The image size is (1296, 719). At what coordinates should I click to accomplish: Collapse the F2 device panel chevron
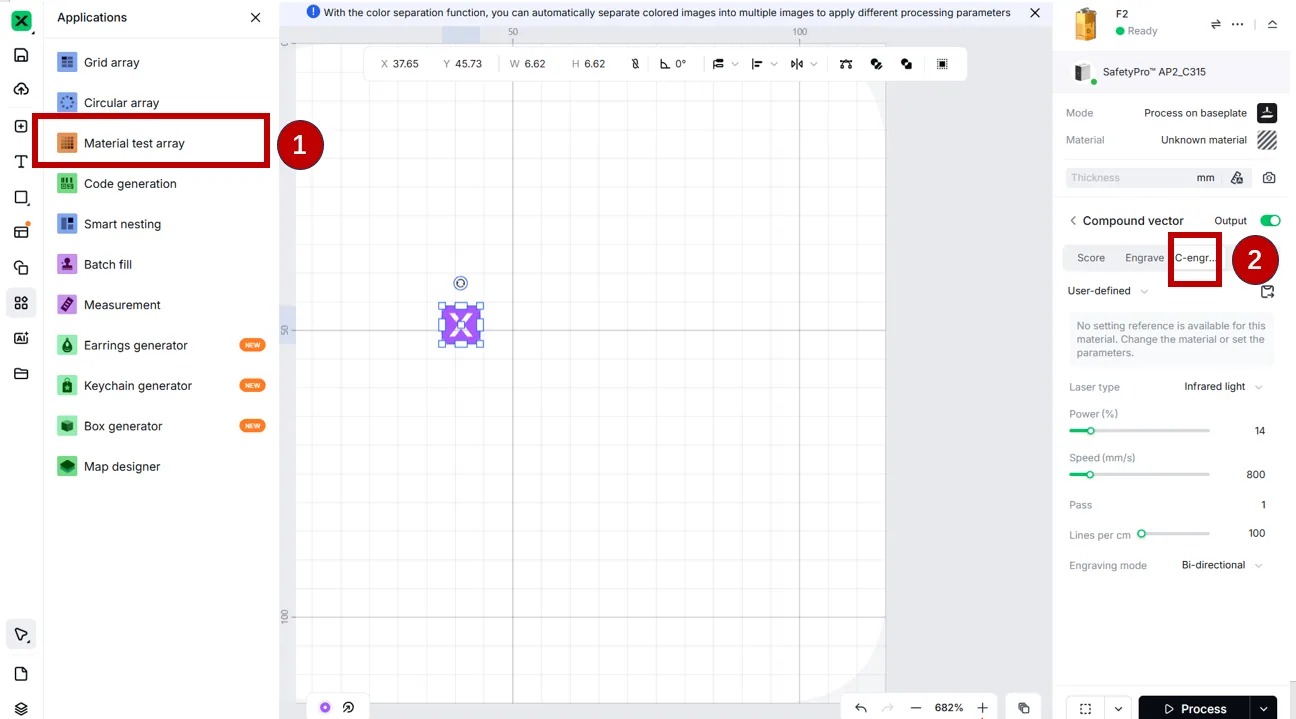pos(1272,24)
